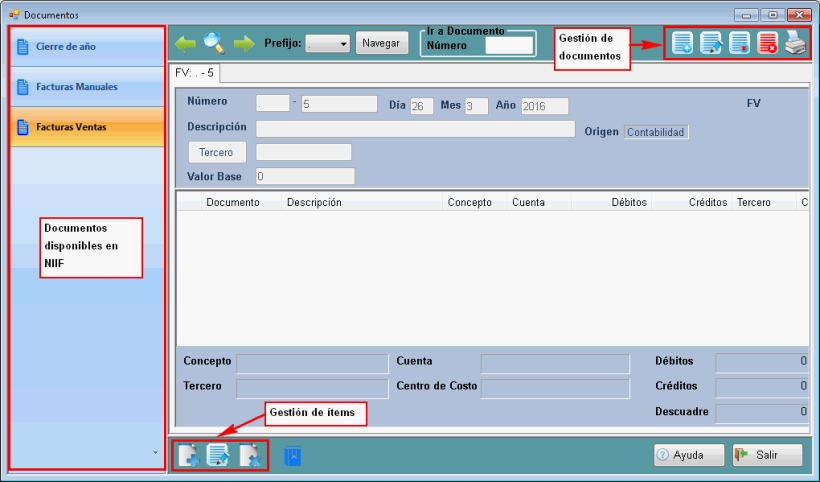820x482 pixels.
Task: Click the edit item icon
Action: tap(218, 455)
